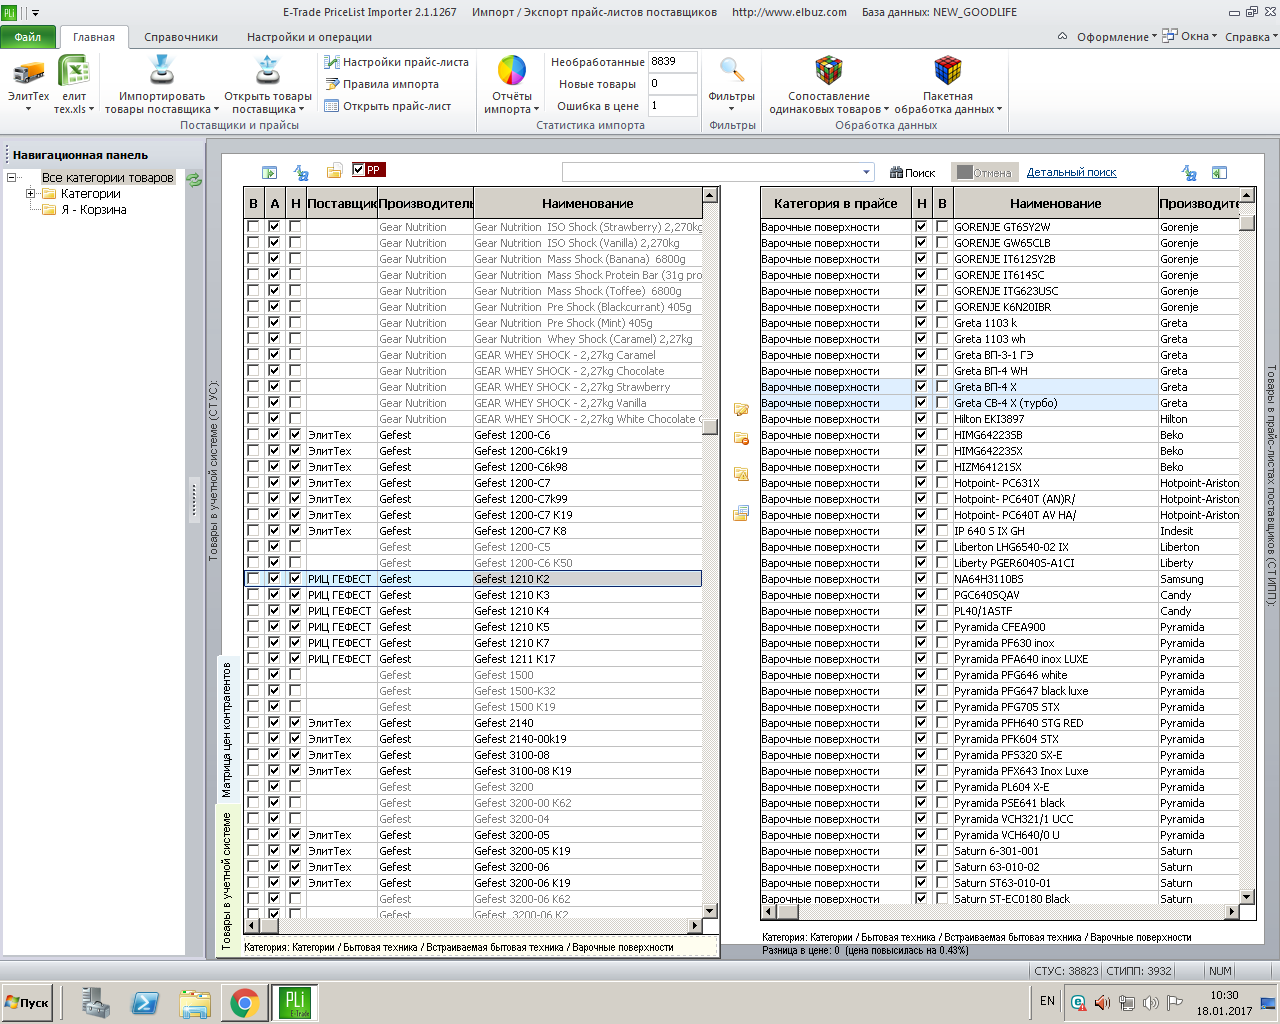Click the left grid horizontal scrollbar

(x=472, y=926)
